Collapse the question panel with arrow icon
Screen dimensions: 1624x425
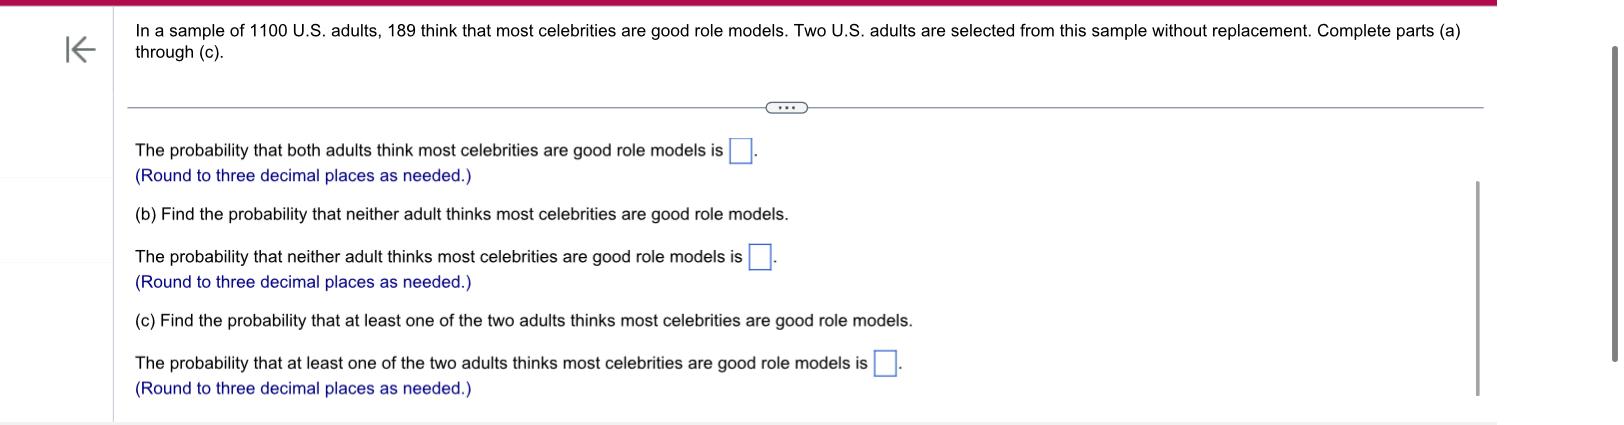[x=80, y=49]
